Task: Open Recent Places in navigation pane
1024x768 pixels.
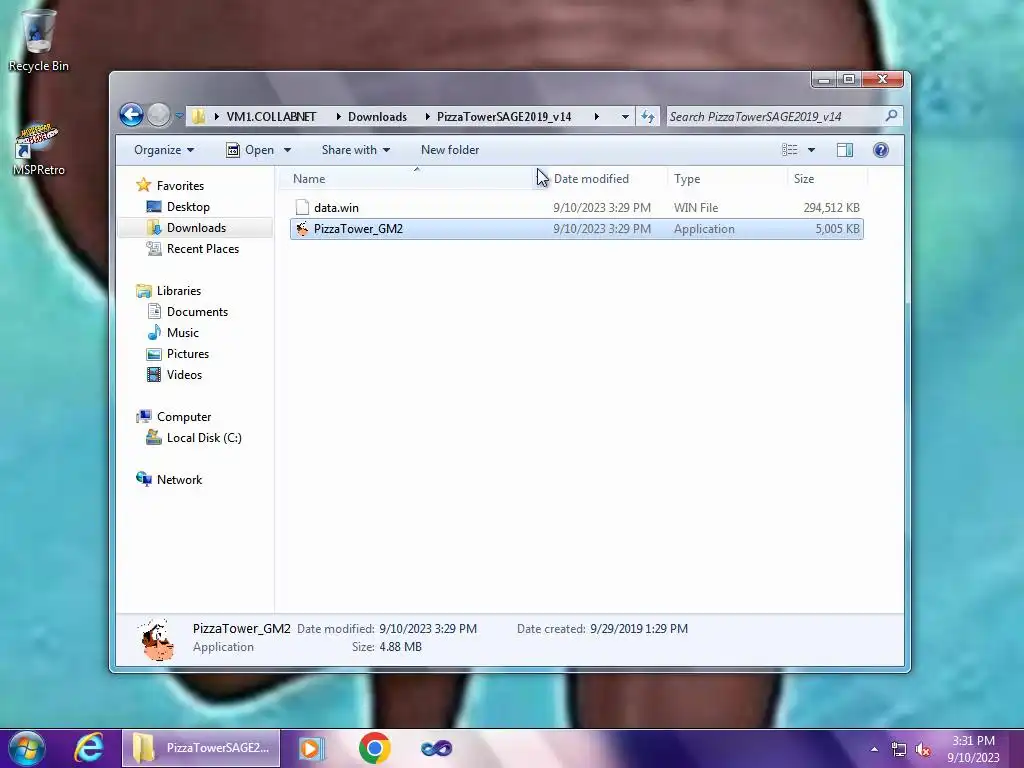Action: (x=193, y=248)
